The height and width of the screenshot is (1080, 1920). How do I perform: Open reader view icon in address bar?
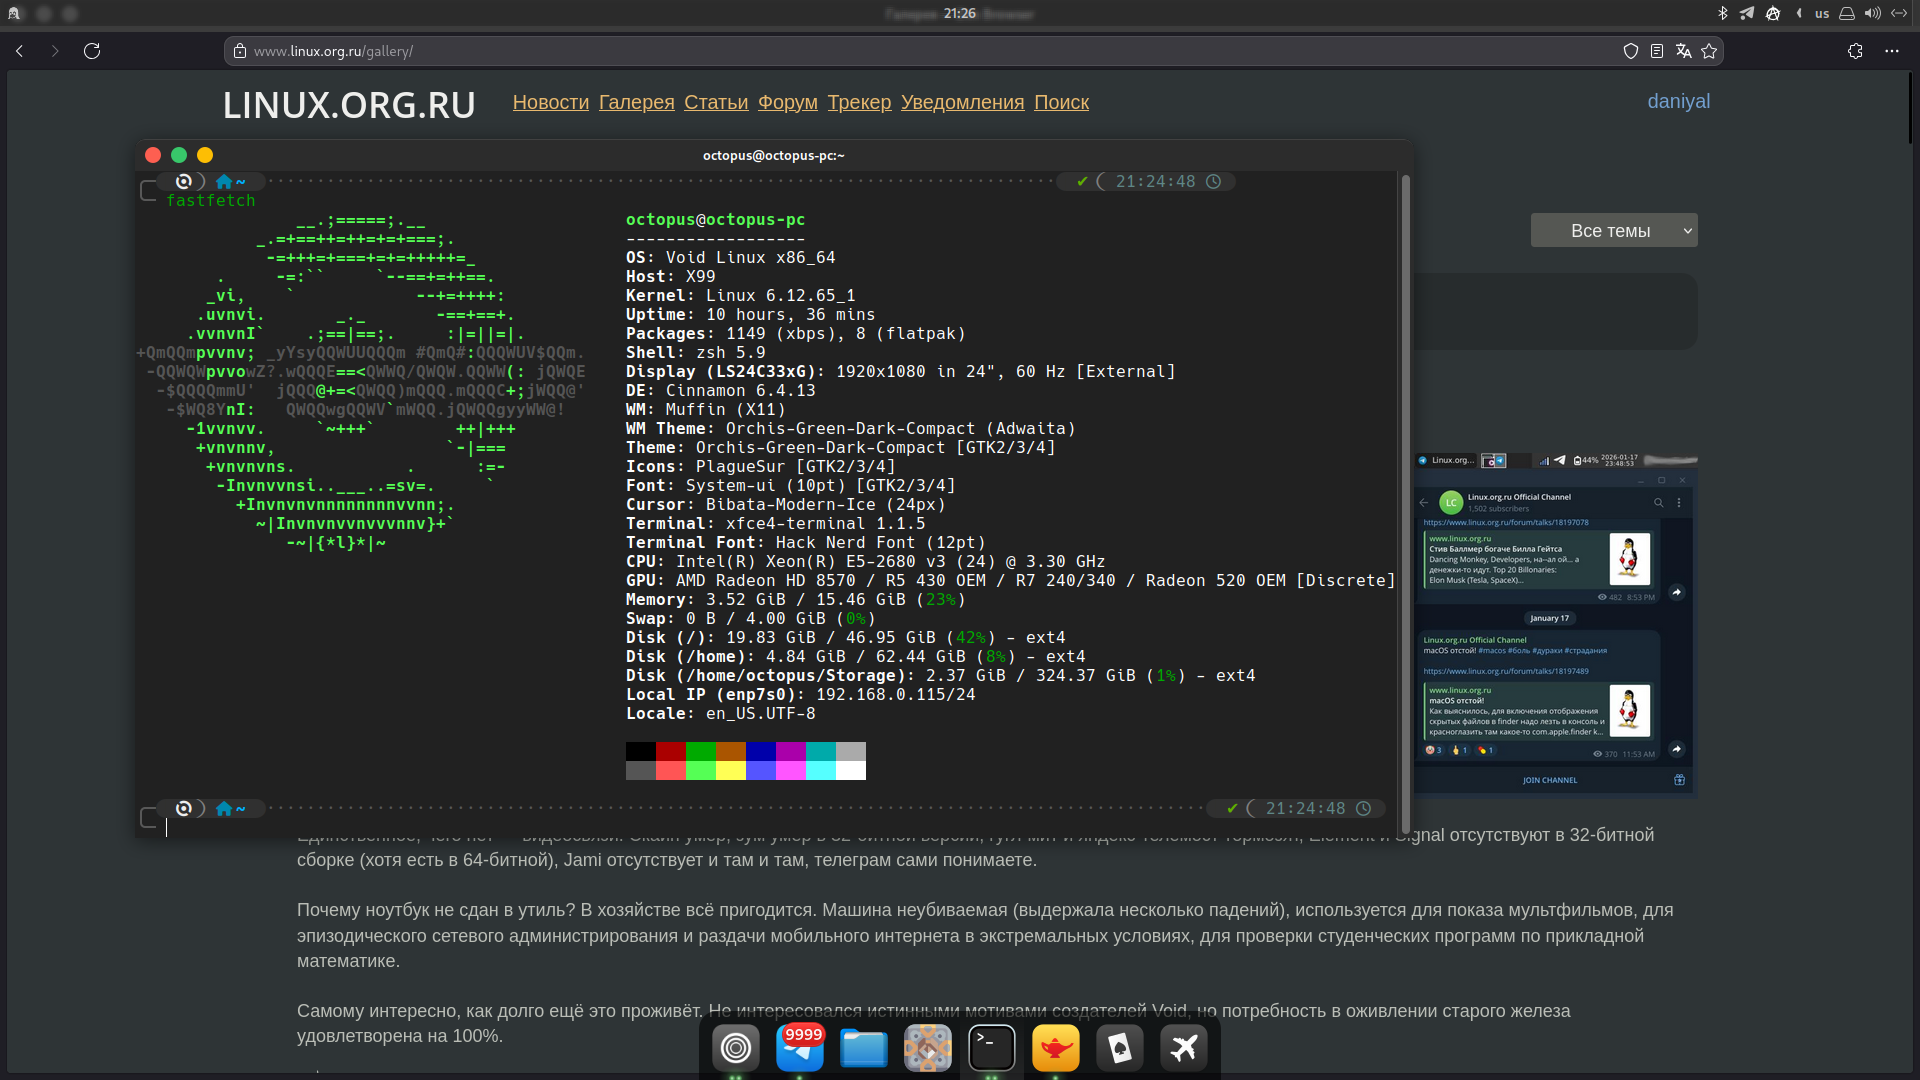pos(1657,51)
